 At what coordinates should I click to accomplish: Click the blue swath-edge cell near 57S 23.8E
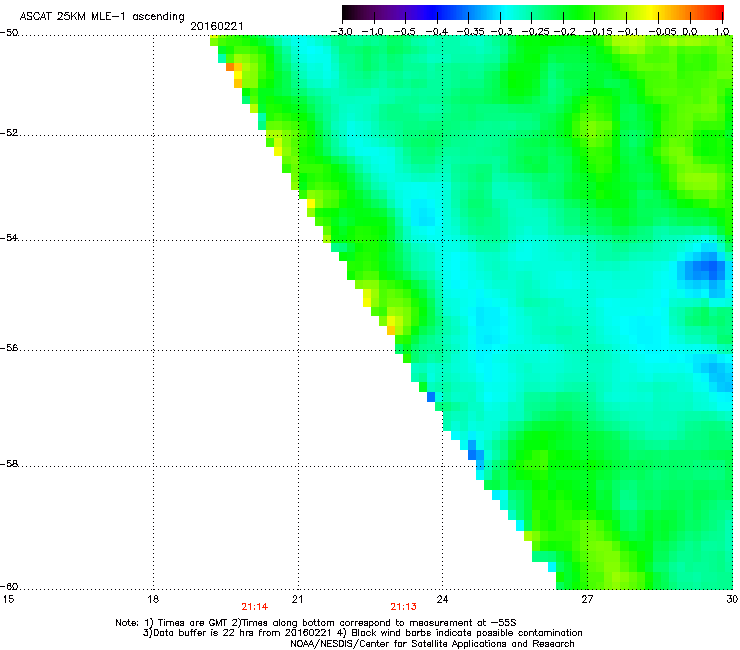click(431, 397)
